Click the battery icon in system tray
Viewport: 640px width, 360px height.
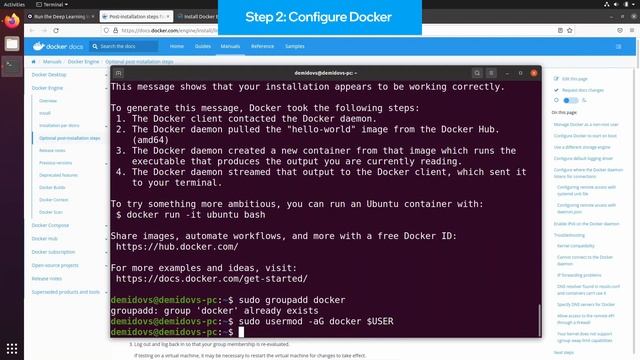click(x=626, y=4)
